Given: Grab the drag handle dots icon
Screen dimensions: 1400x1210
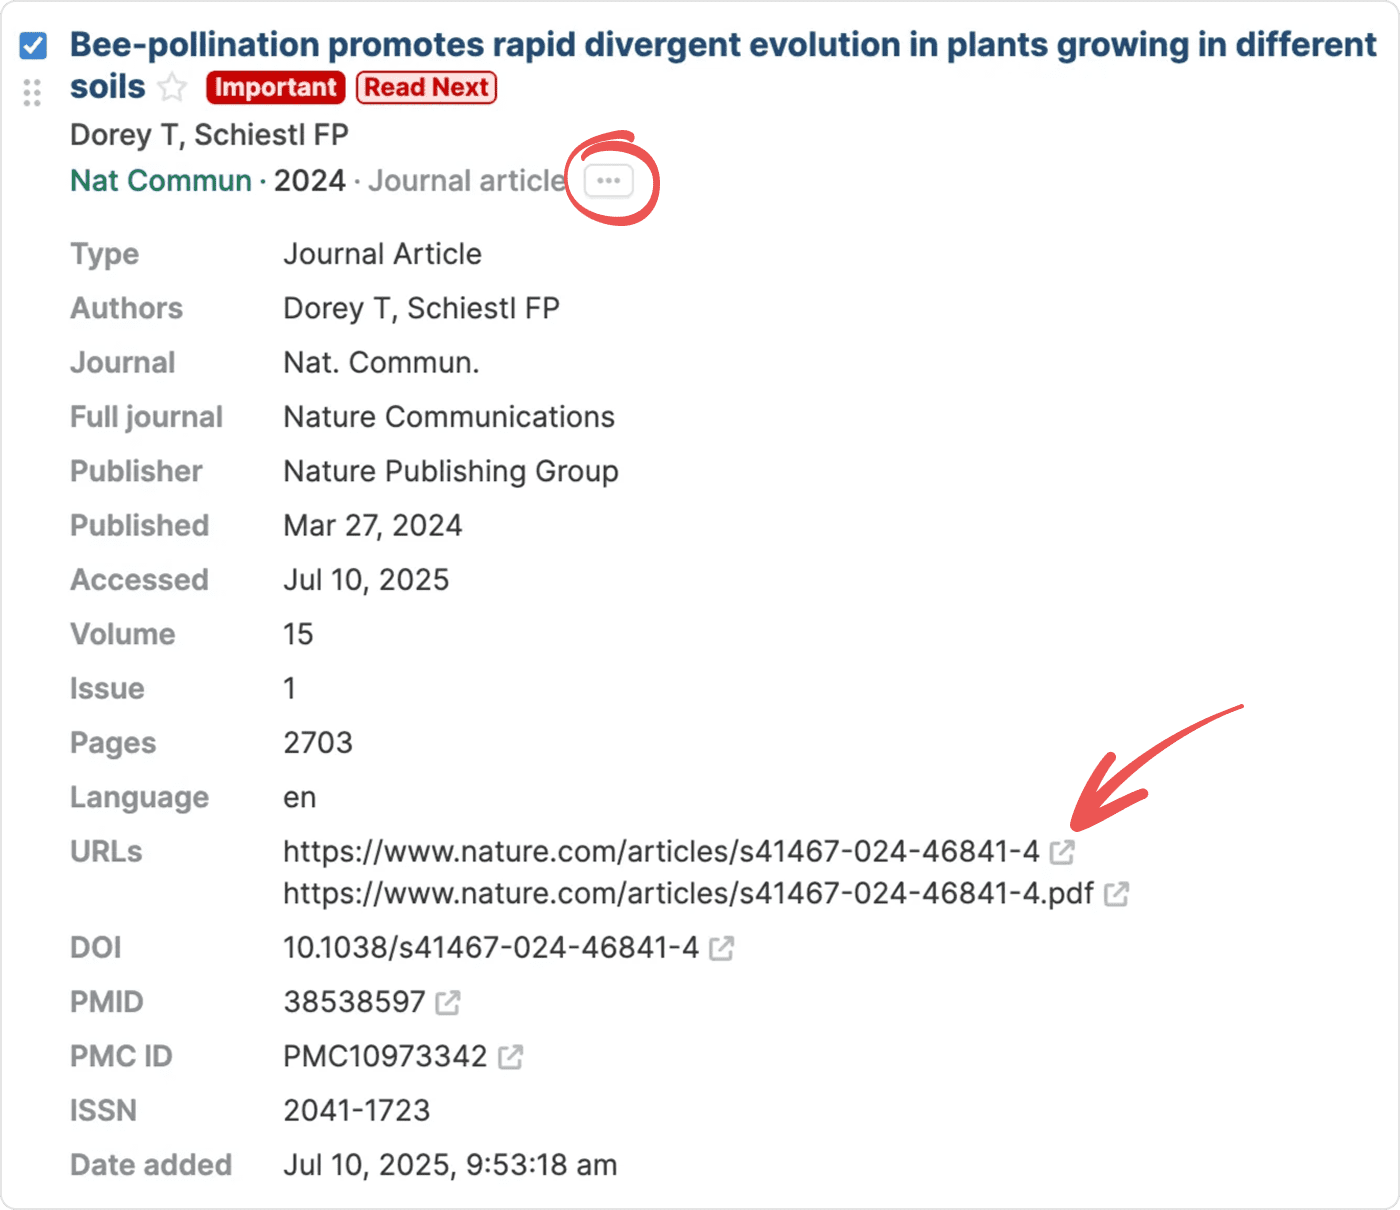Looking at the screenshot, I should (32, 93).
